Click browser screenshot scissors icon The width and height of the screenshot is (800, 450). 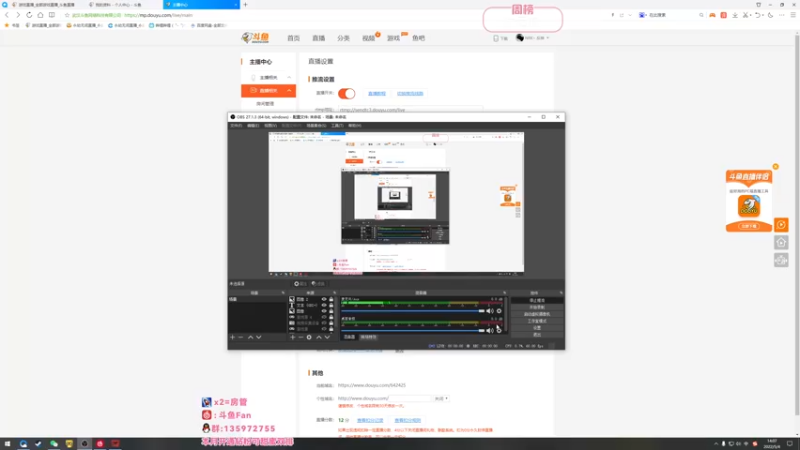pos(745,15)
